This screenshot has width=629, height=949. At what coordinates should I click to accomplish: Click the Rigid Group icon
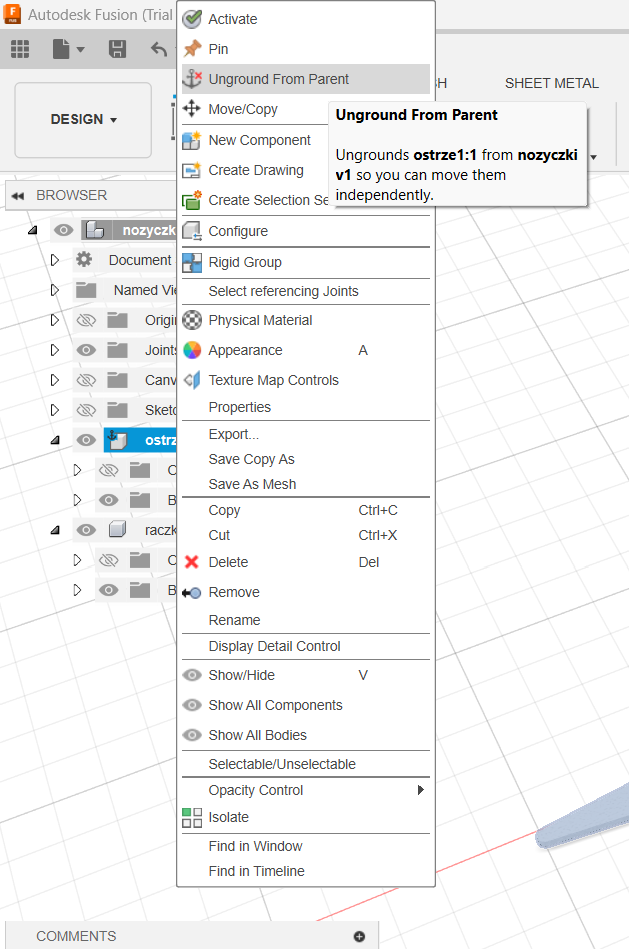[192, 262]
